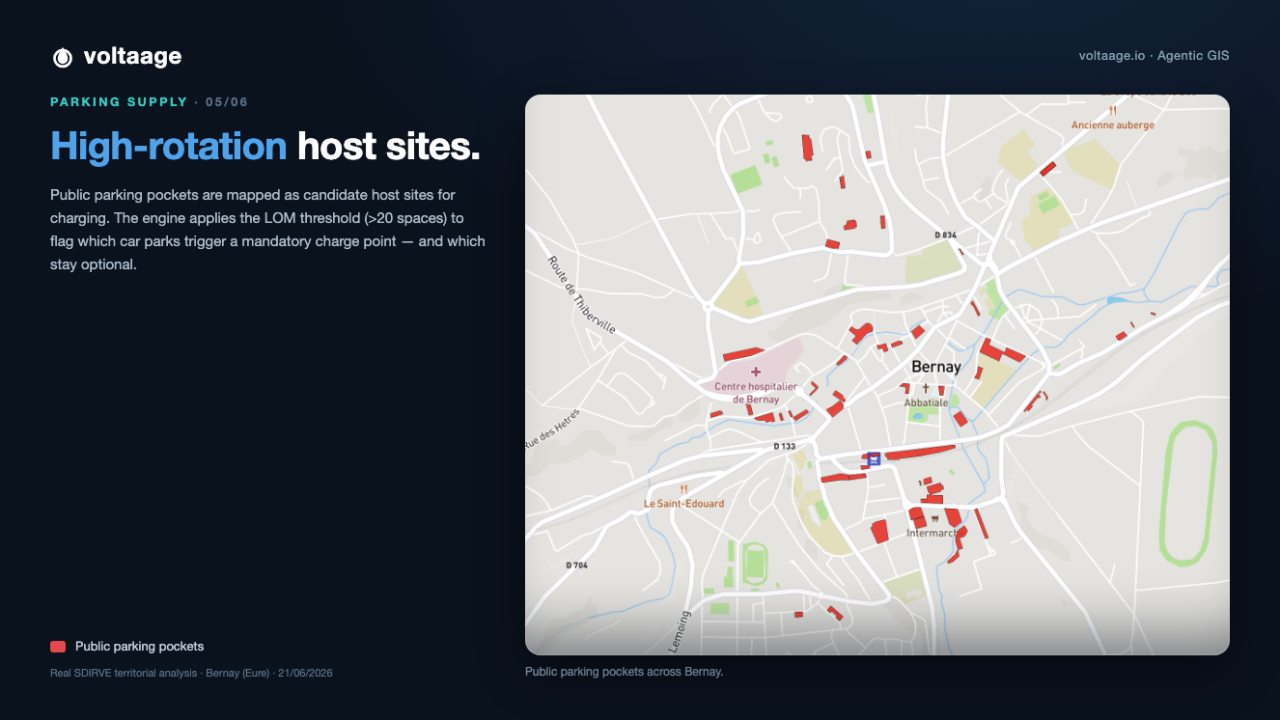1280x720 pixels.
Task: Open the voltaage.io link in header
Action: 1112,56
